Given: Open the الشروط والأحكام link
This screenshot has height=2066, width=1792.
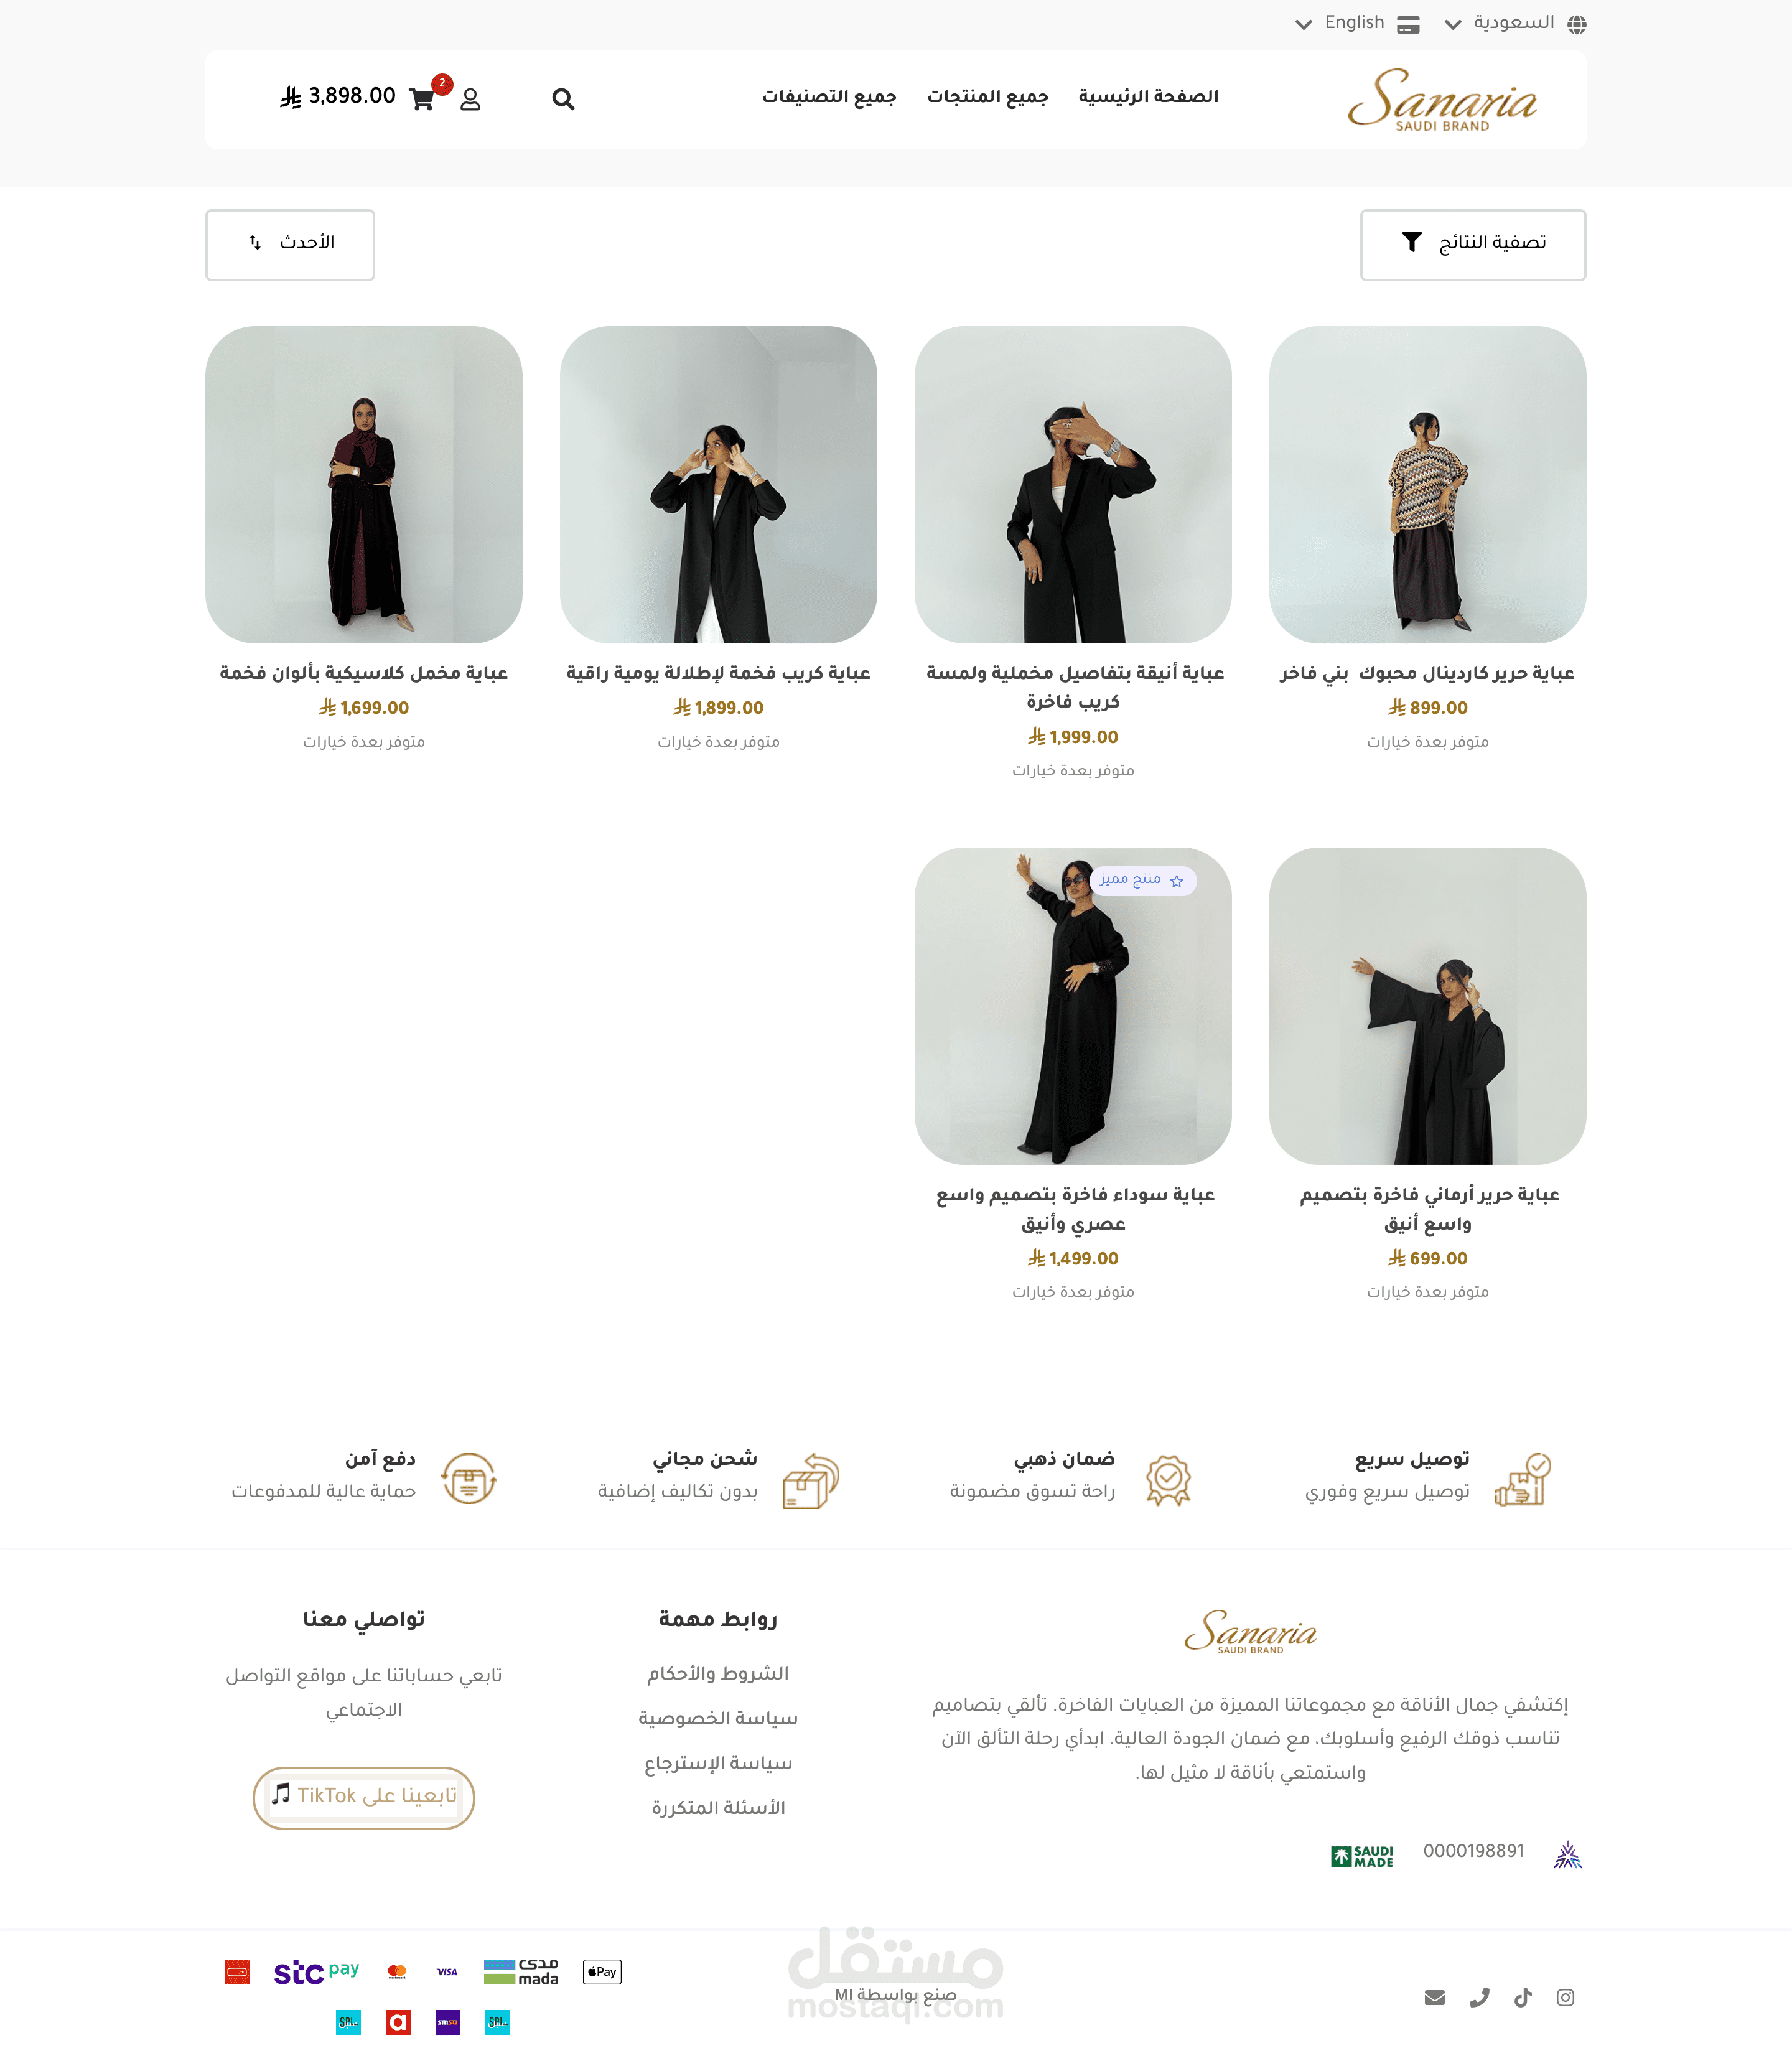Looking at the screenshot, I should [x=718, y=1673].
